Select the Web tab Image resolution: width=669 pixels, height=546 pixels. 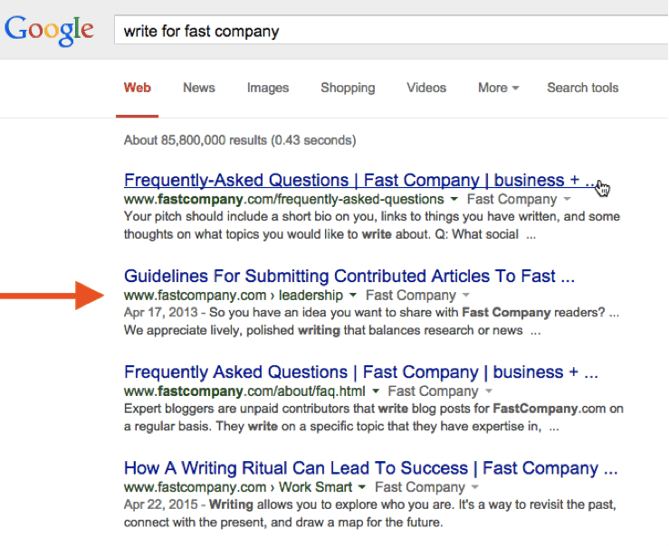[137, 88]
